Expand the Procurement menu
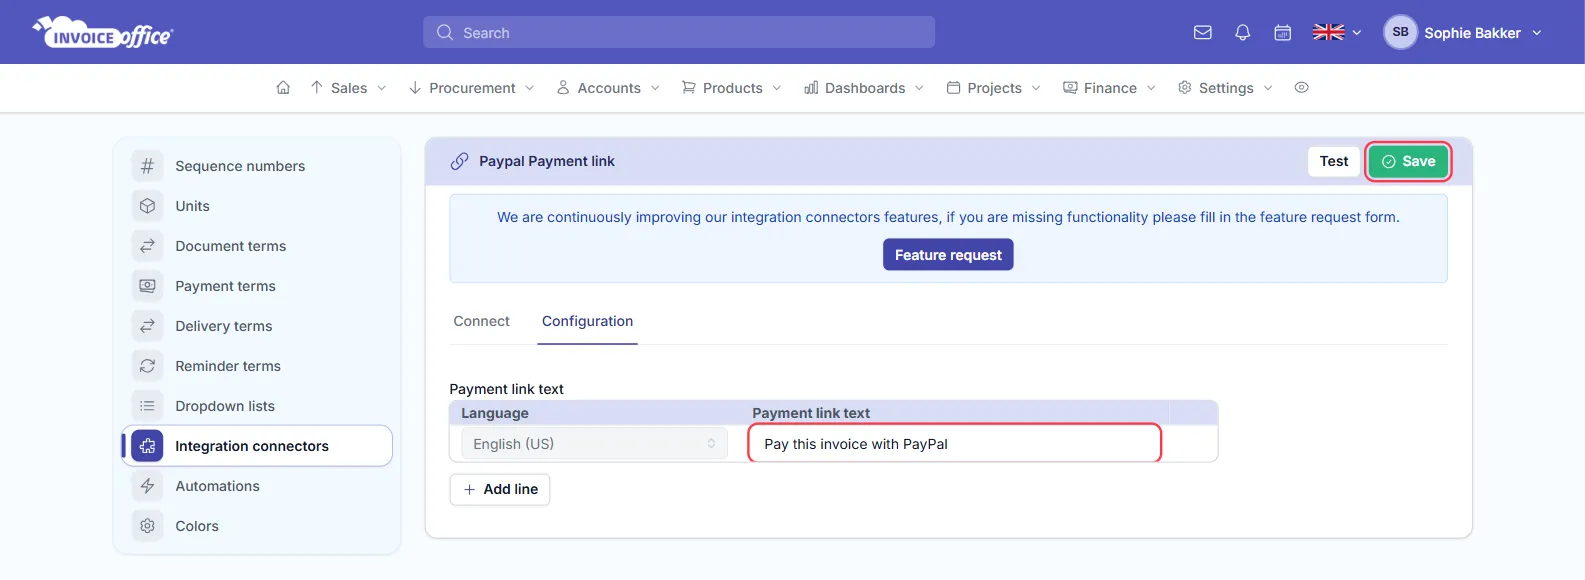This screenshot has width=1585, height=580. [x=471, y=88]
